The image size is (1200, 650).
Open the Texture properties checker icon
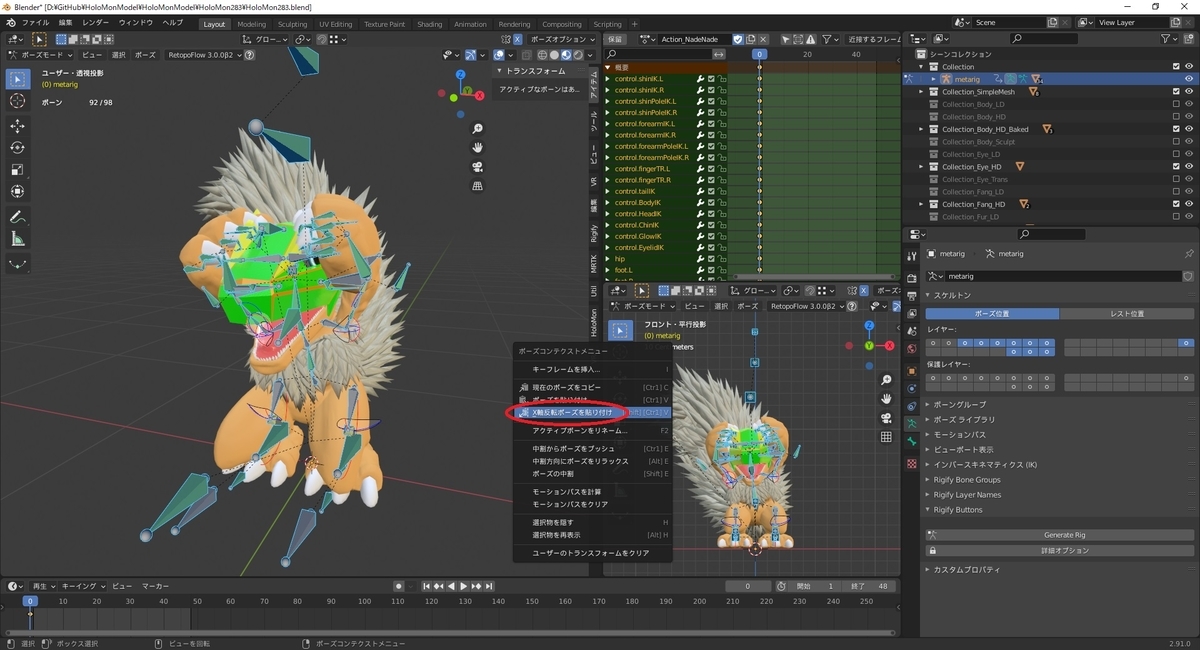tap(911, 464)
